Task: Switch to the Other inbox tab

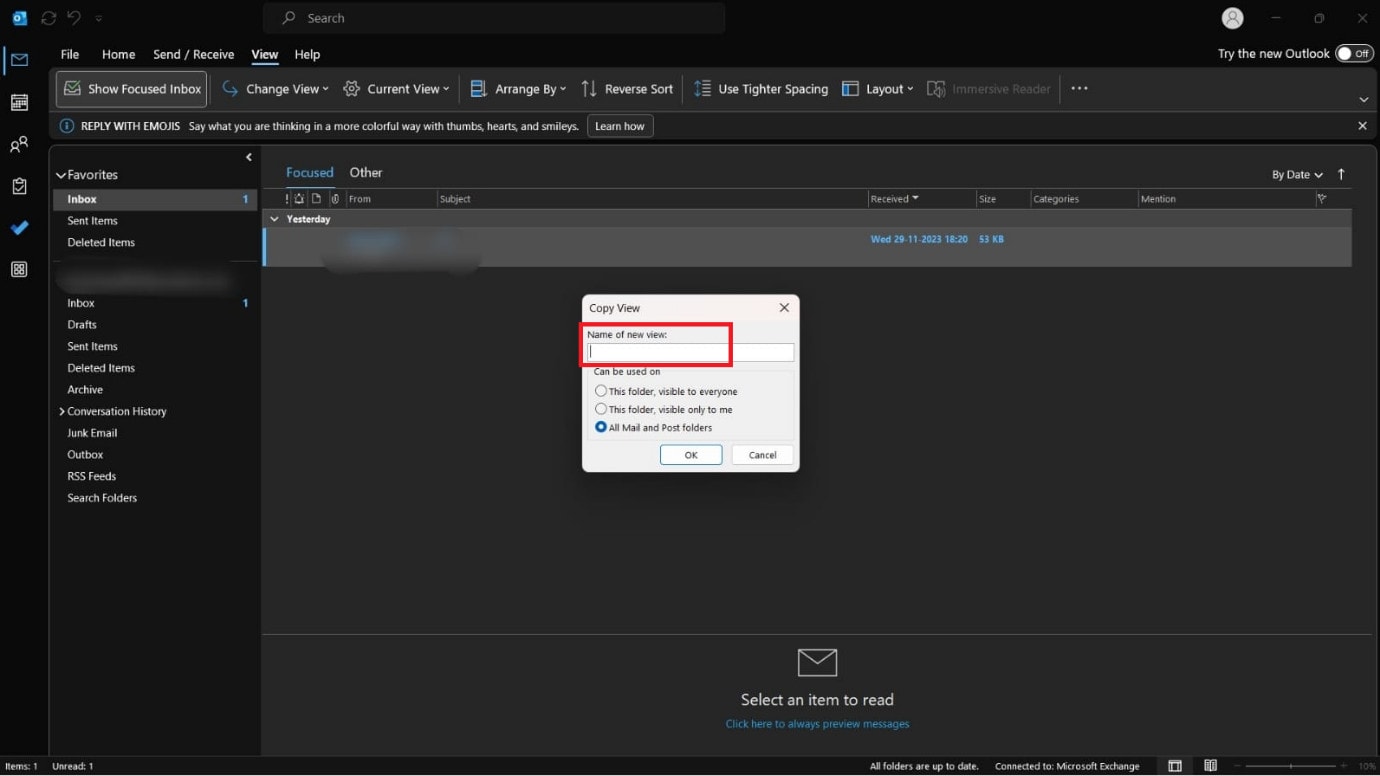Action: 366,172
